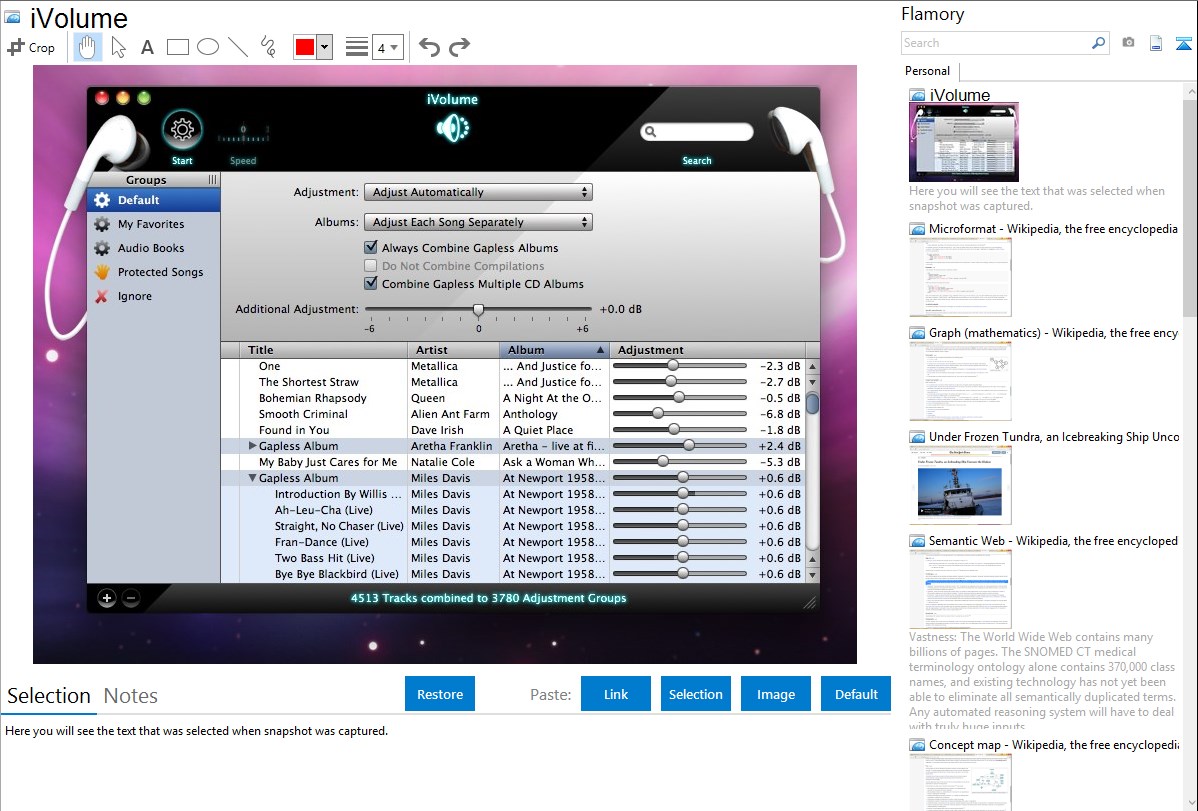
Task: Activate the hand pan tool
Action: tap(87, 47)
